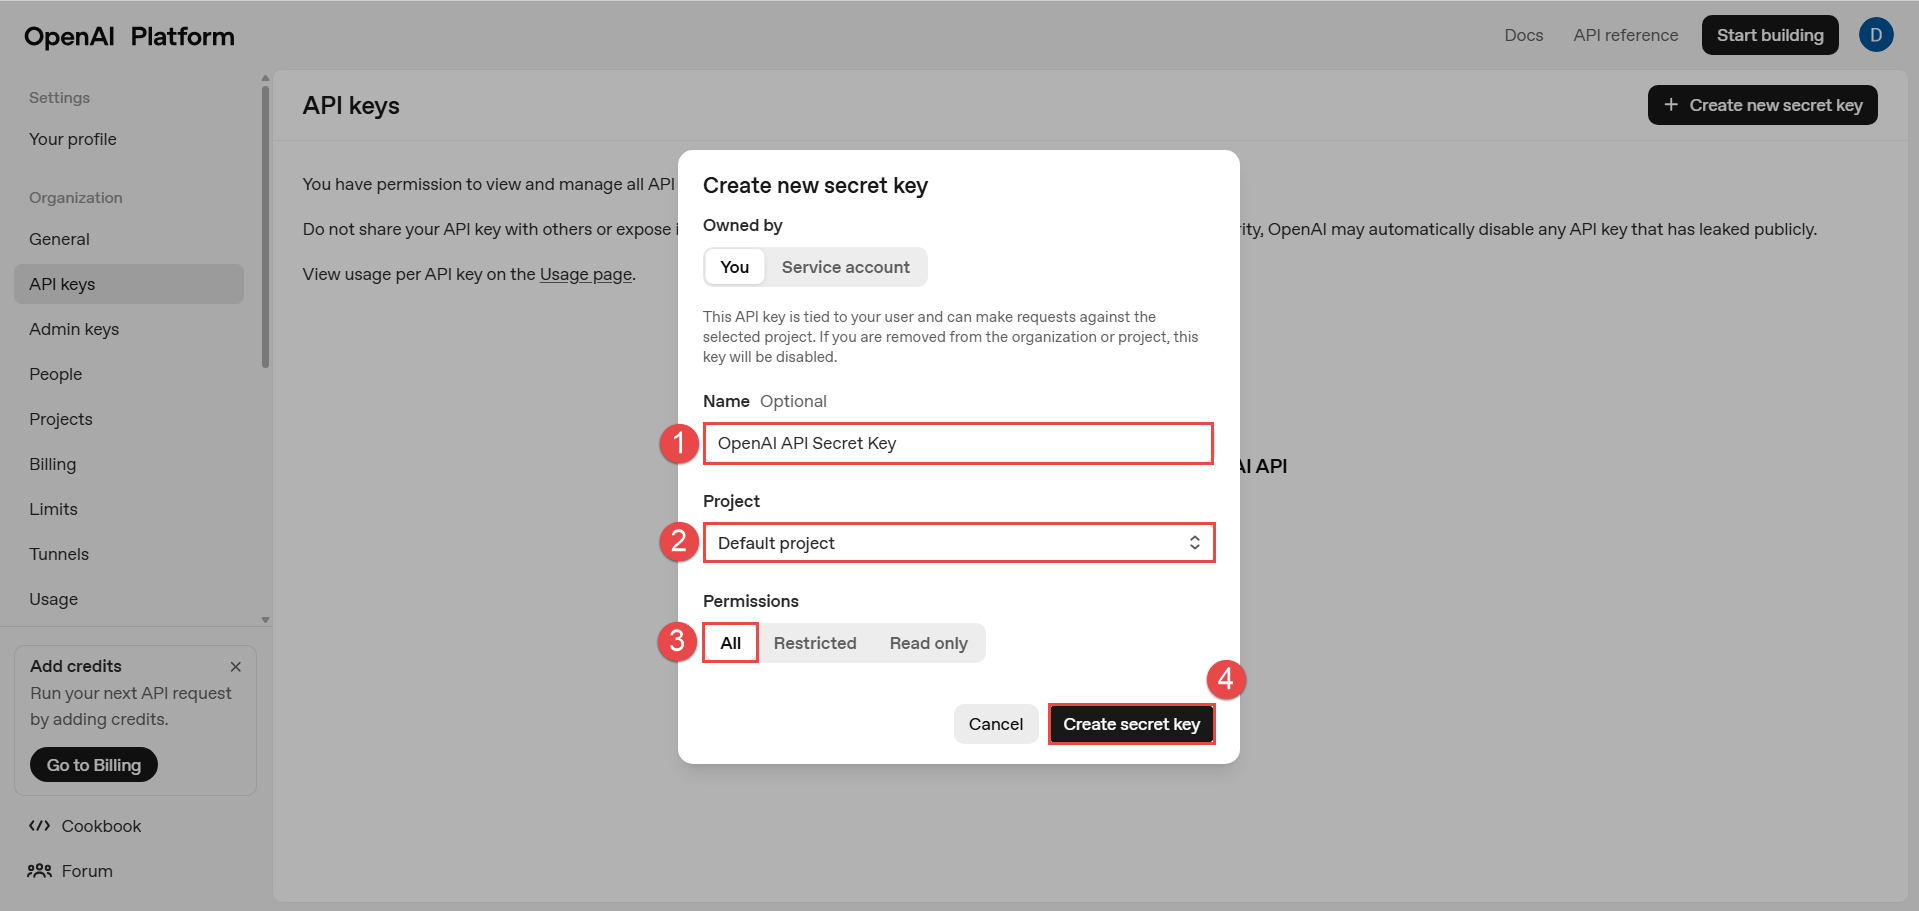Screen dimensions: 1919x911
Task: Click the Create secret key button
Action: coord(1131,724)
